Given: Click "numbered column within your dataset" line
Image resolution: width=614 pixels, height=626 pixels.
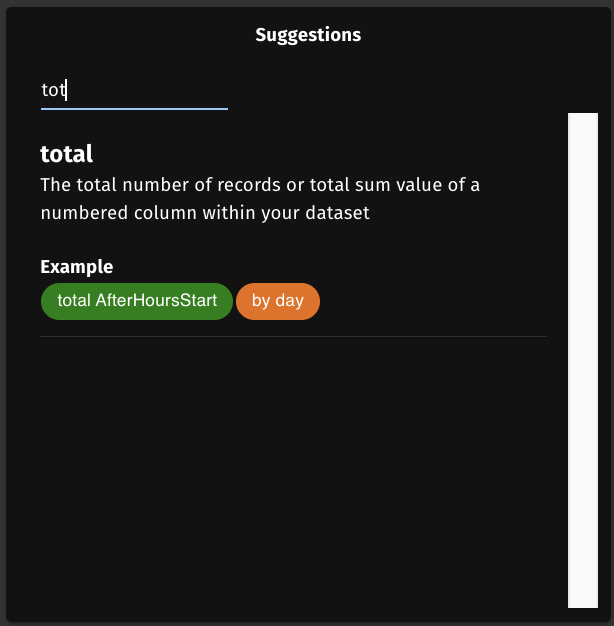Looking at the screenshot, I should (205, 213).
